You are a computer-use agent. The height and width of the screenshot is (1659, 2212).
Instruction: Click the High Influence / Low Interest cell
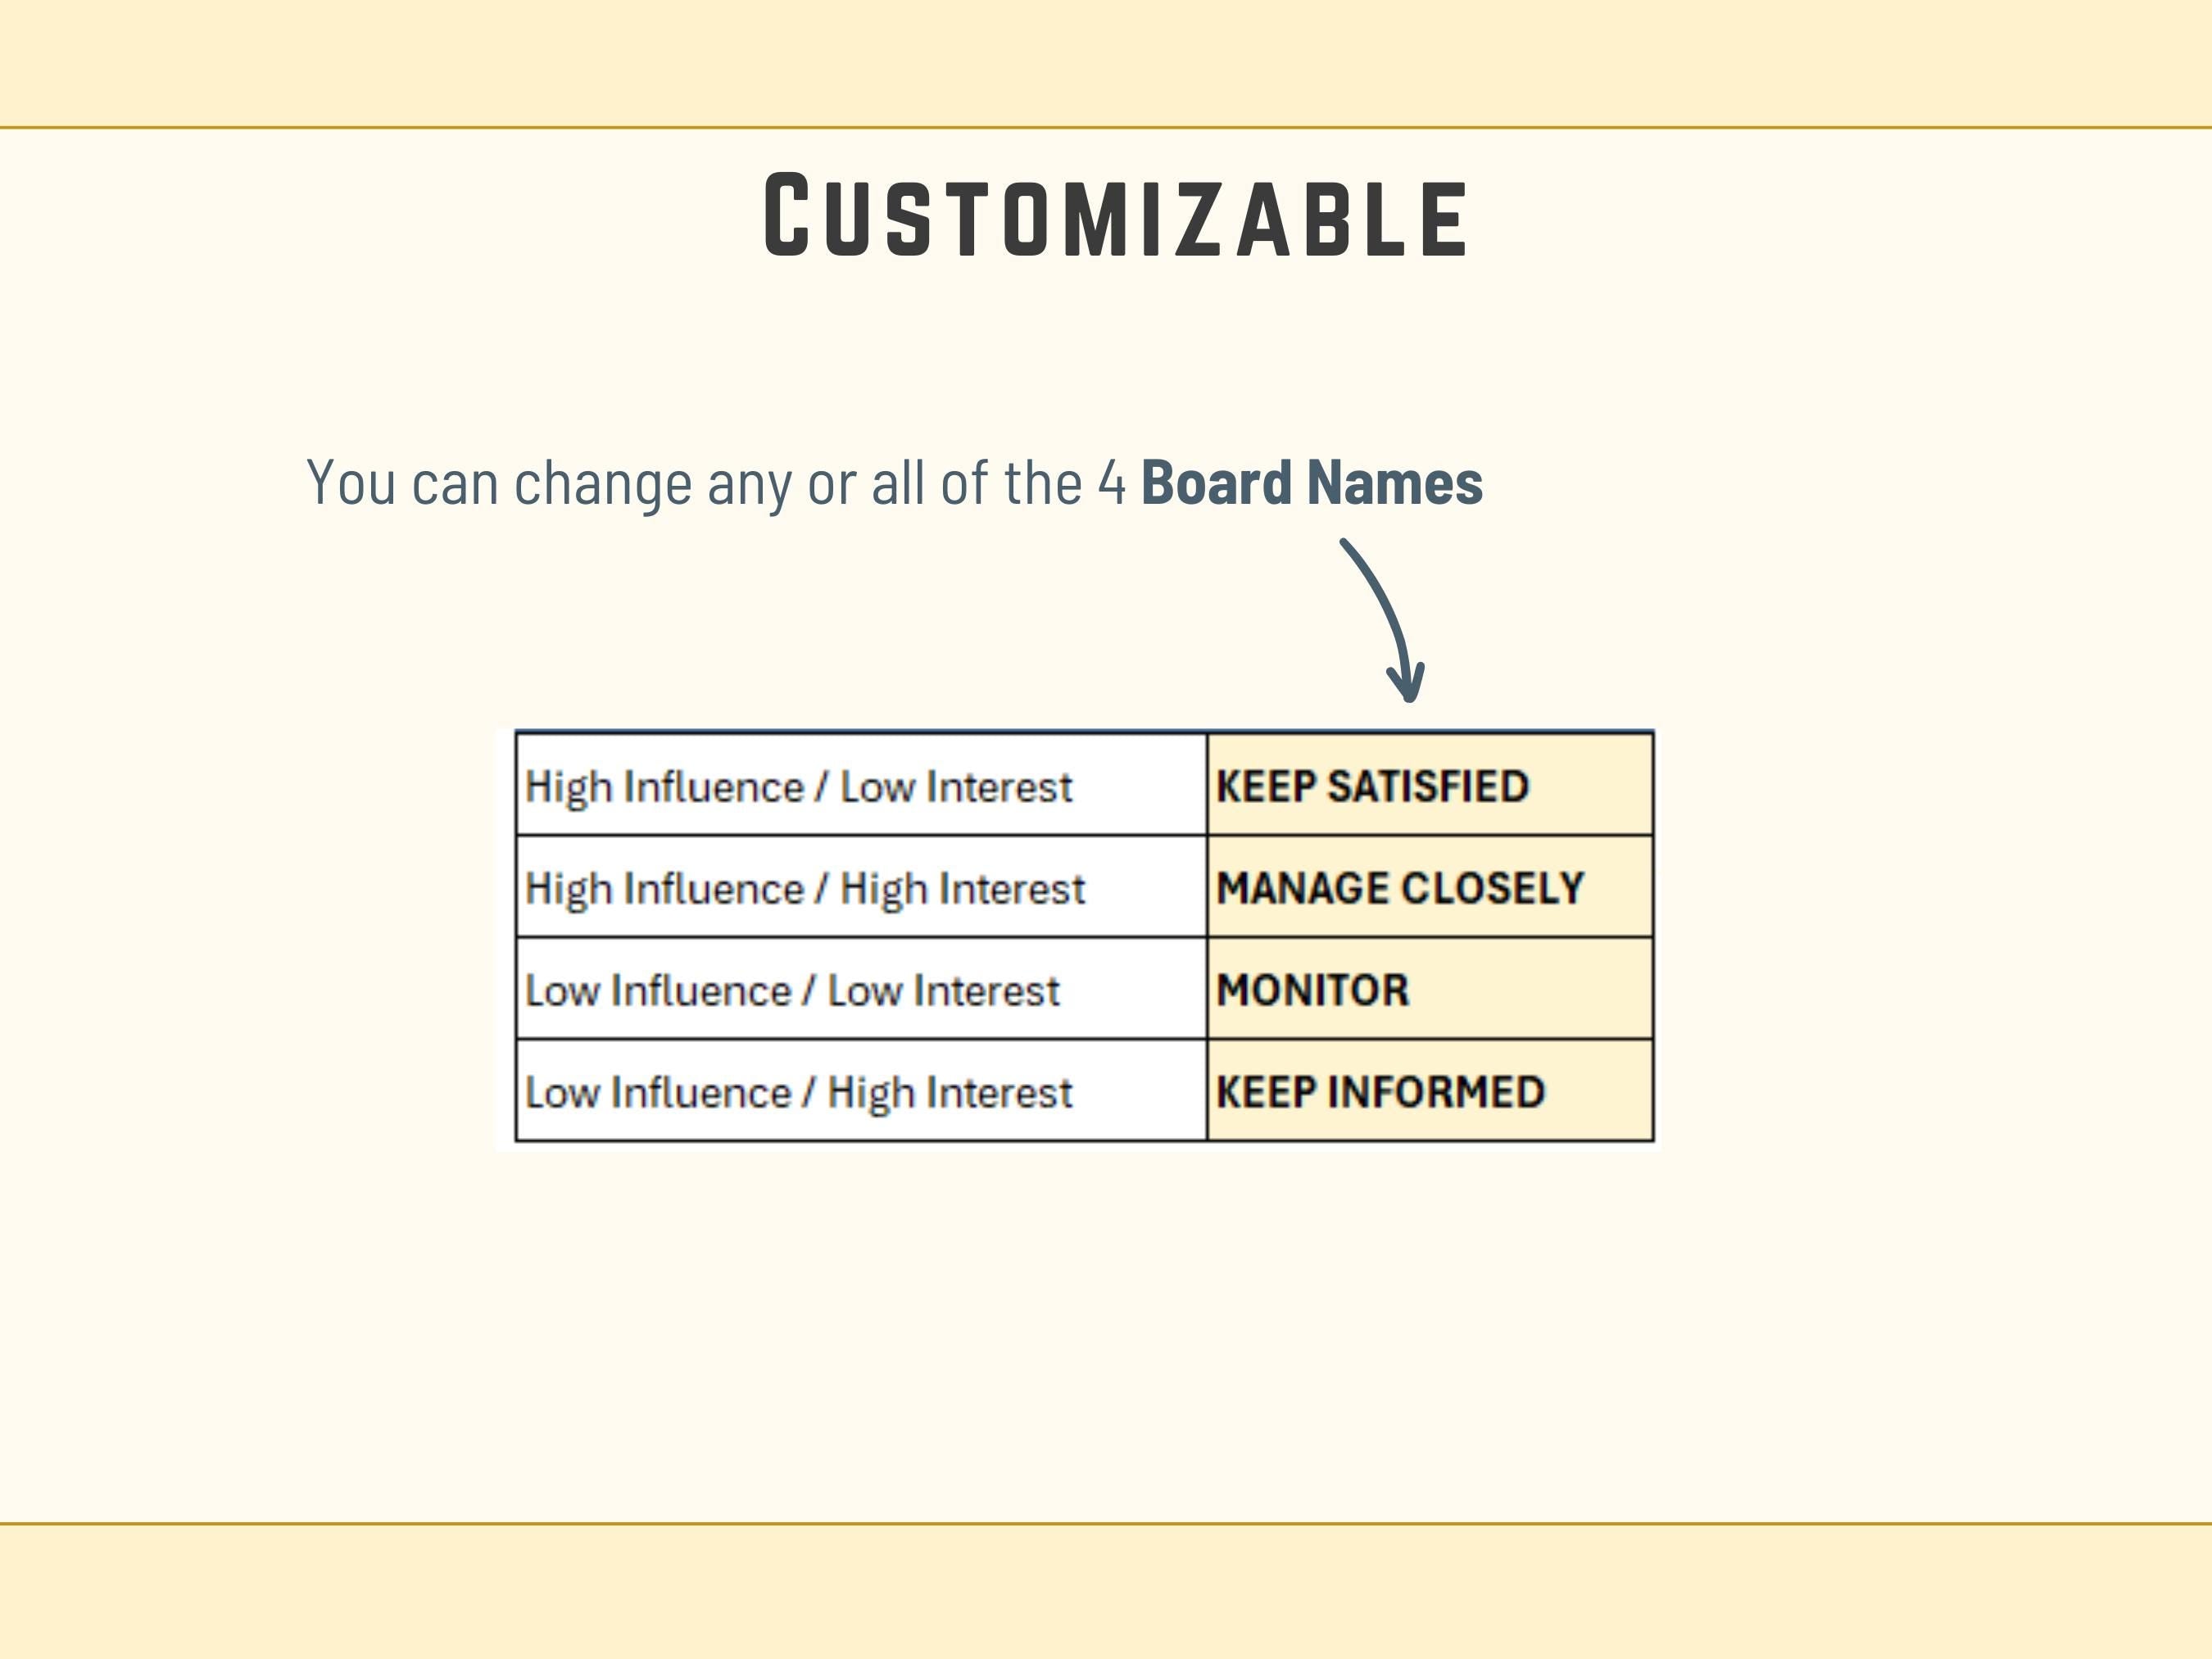860,786
